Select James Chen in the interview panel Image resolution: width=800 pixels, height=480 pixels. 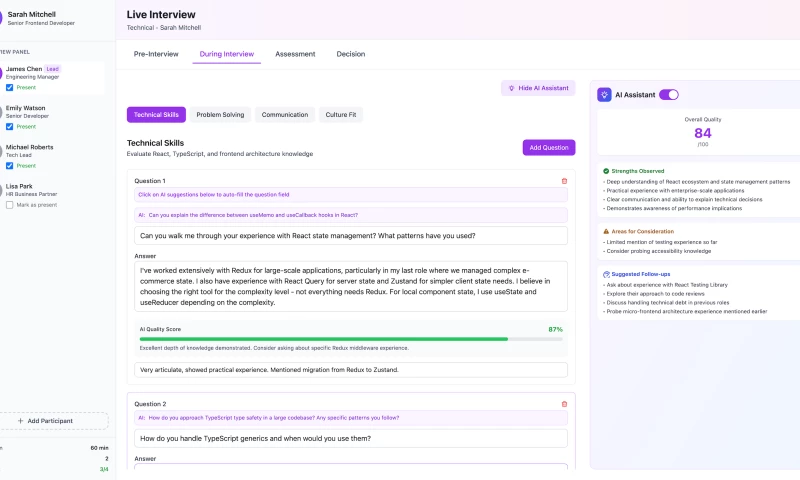[51, 78]
